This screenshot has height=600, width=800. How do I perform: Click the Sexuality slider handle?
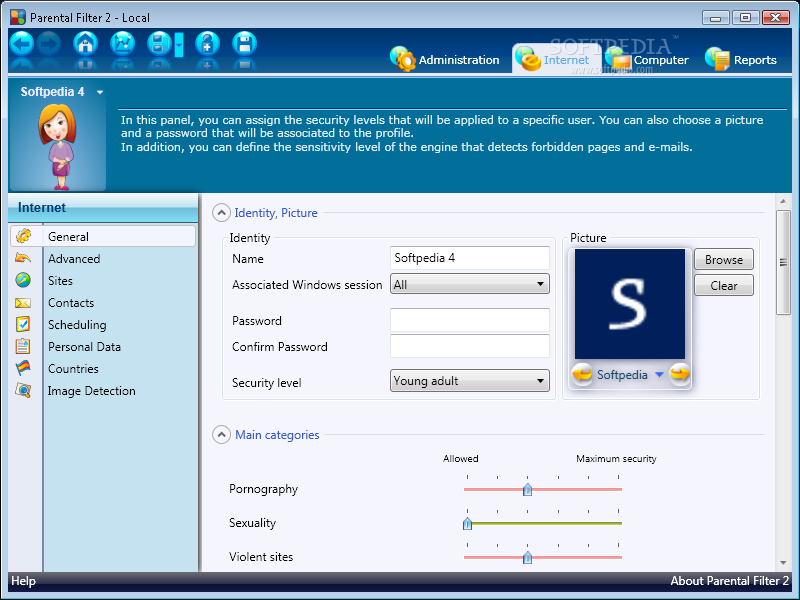(x=467, y=523)
